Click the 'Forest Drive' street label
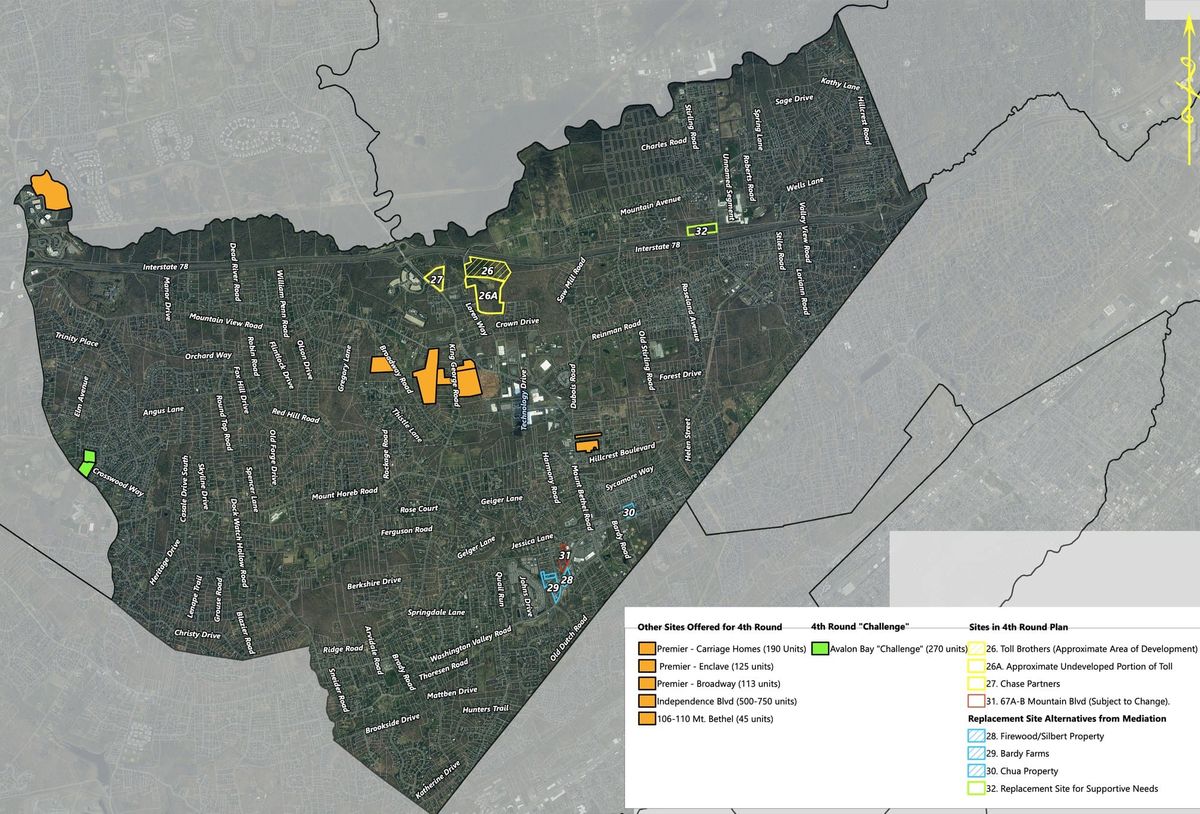 point(680,376)
